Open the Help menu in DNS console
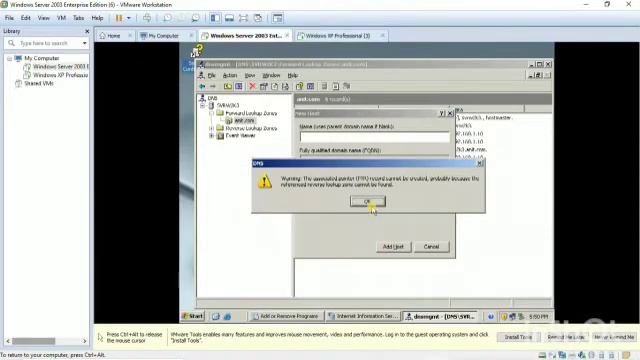 pyautogui.click(x=293, y=76)
